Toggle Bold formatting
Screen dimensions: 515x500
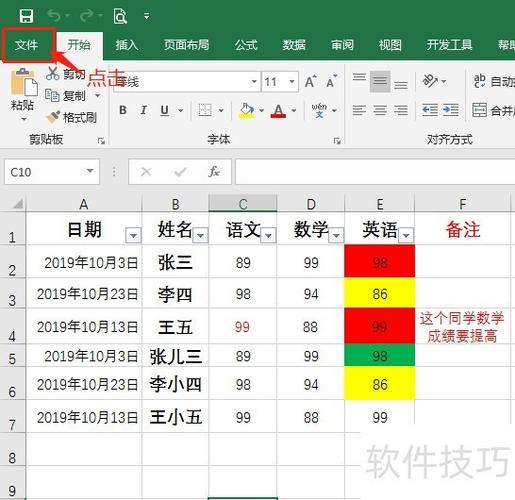[123, 110]
